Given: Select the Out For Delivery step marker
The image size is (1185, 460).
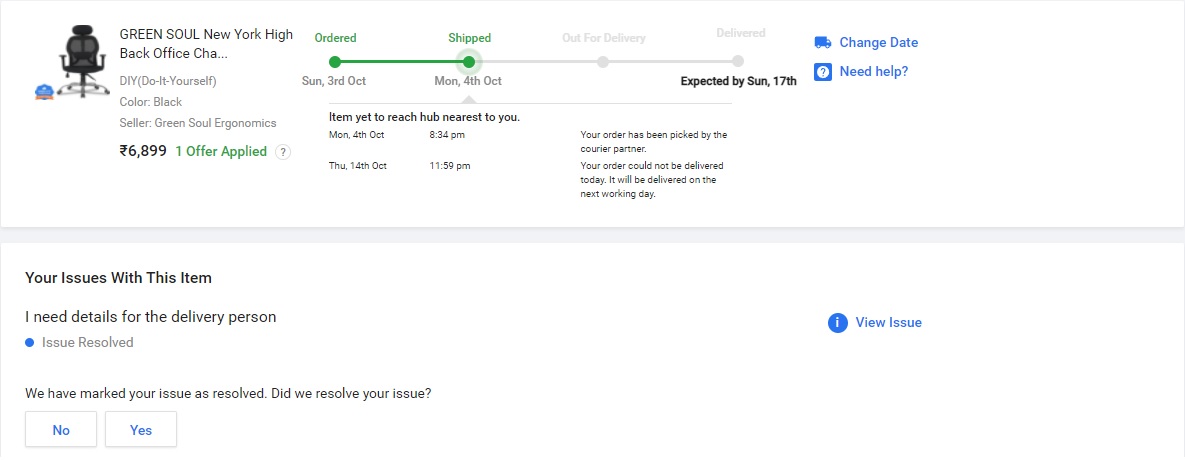Looking at the screenshot, I should click(603, 62).
